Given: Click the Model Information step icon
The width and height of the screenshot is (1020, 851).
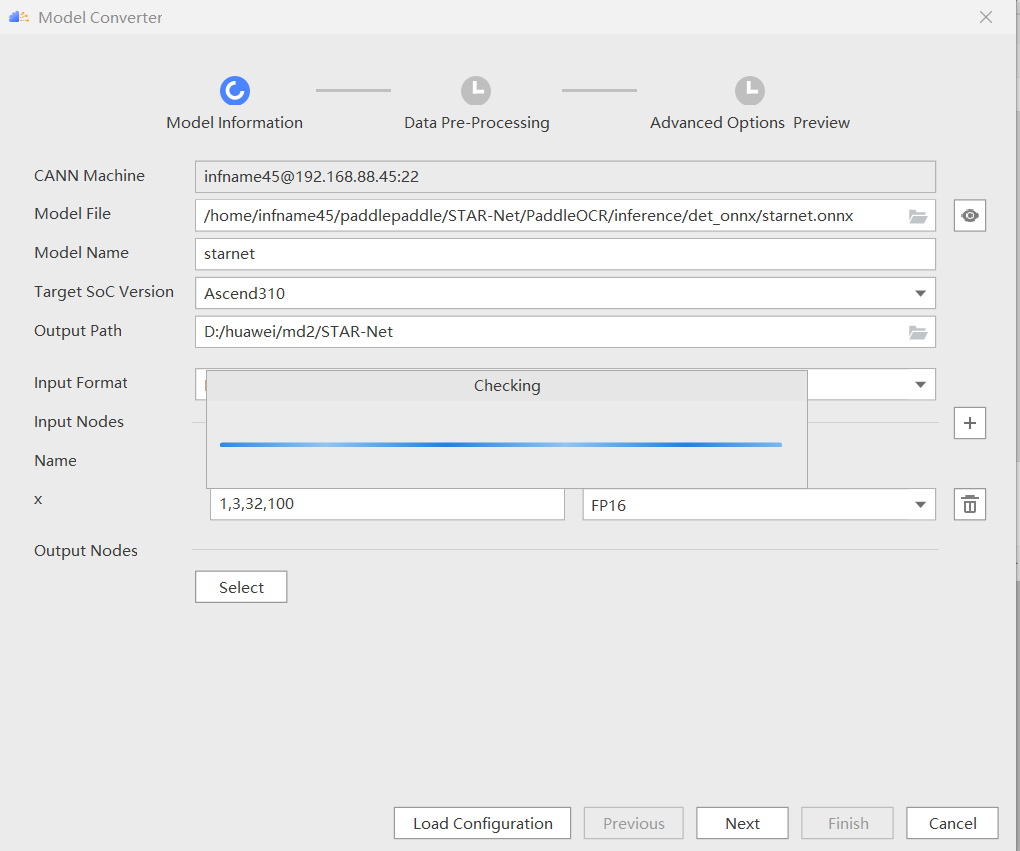Looking at the screenshot, I should point(234,91).
